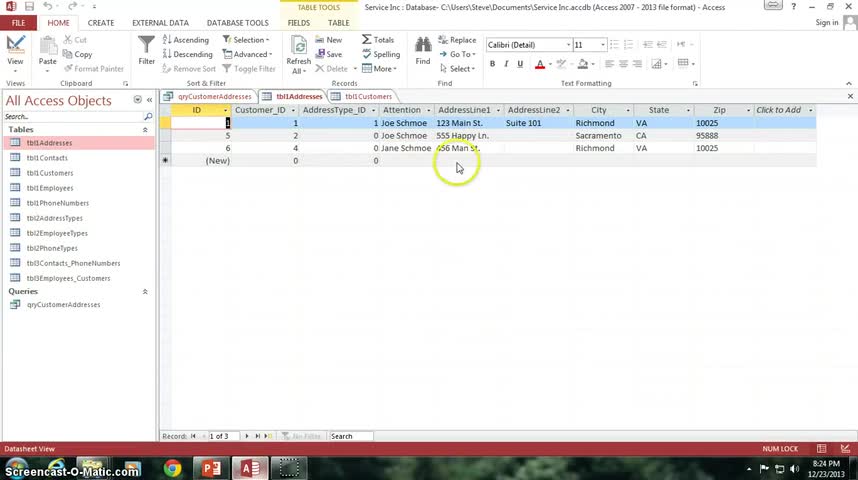The height and width of the screenshot is (480, 858).
Task: Open the Advanced filter dropdown
Action: pyautogui.click(x=247, y=54)
